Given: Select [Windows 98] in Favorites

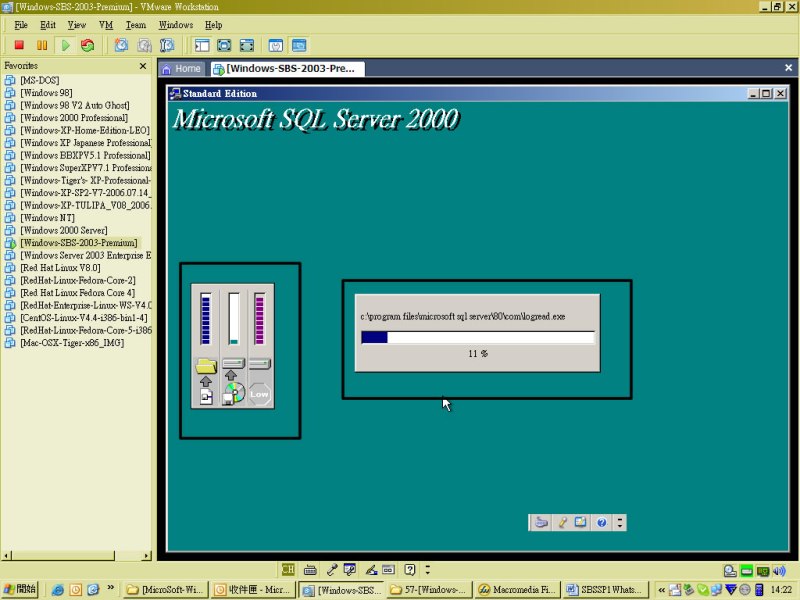Looking at the screenshot, I should [46, 92].
